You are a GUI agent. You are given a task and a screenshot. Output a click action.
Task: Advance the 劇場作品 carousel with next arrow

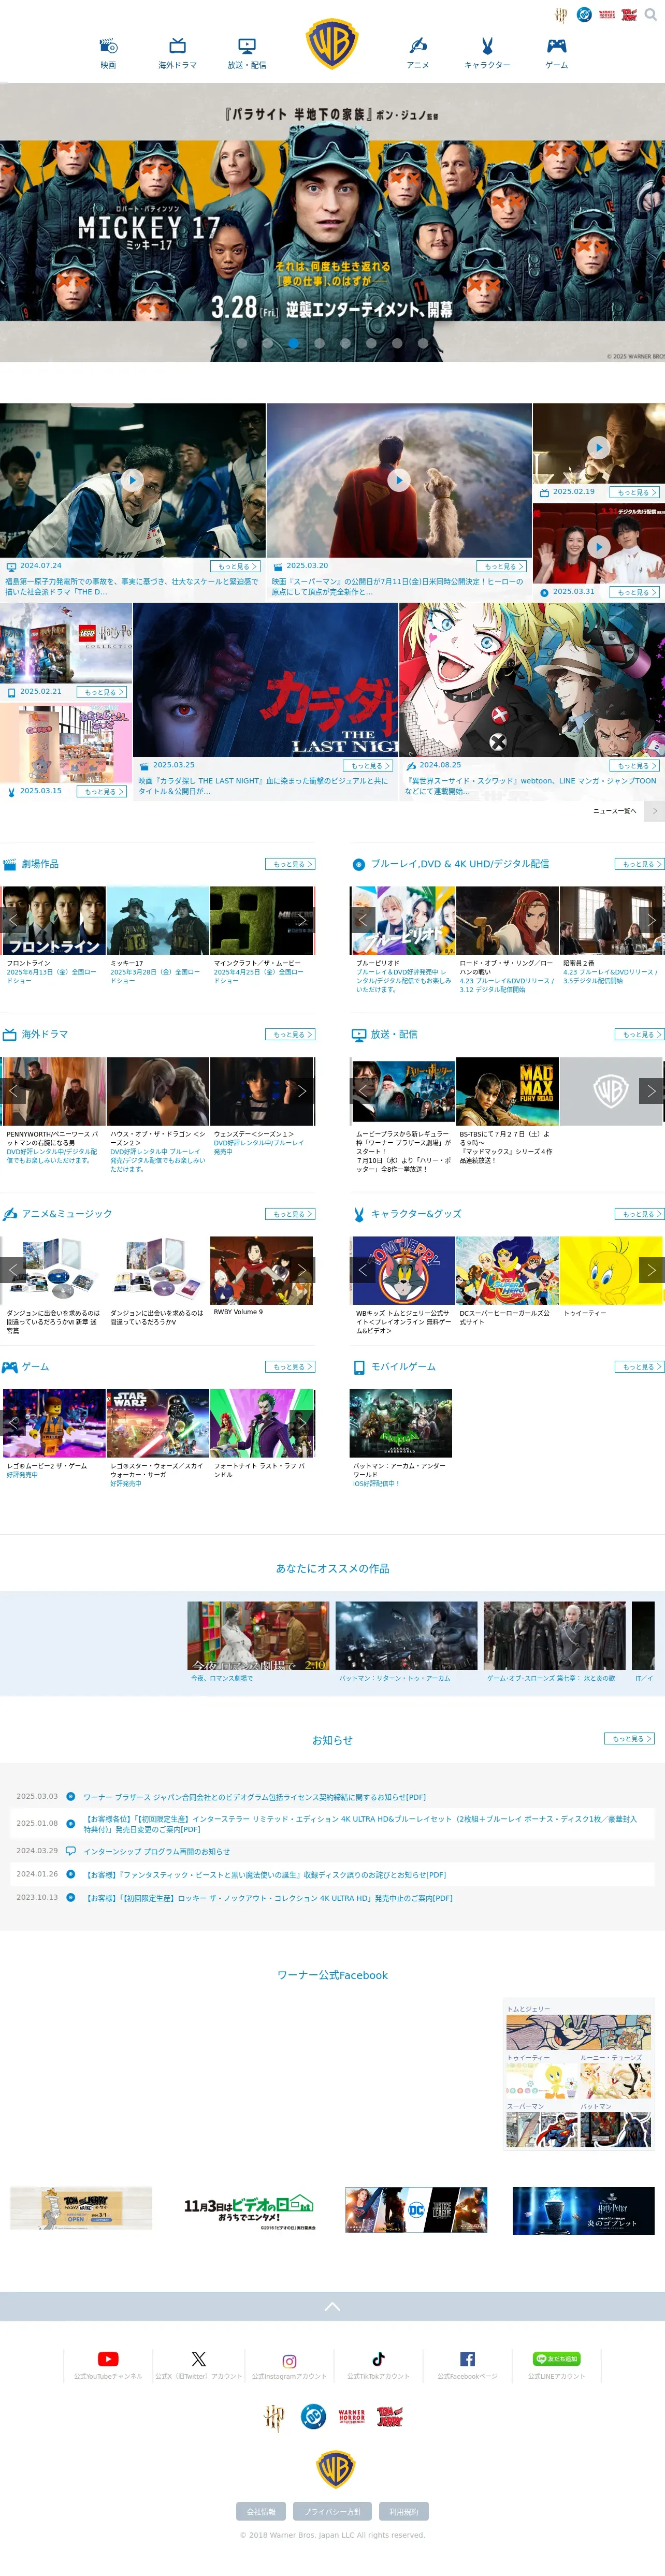302,920
